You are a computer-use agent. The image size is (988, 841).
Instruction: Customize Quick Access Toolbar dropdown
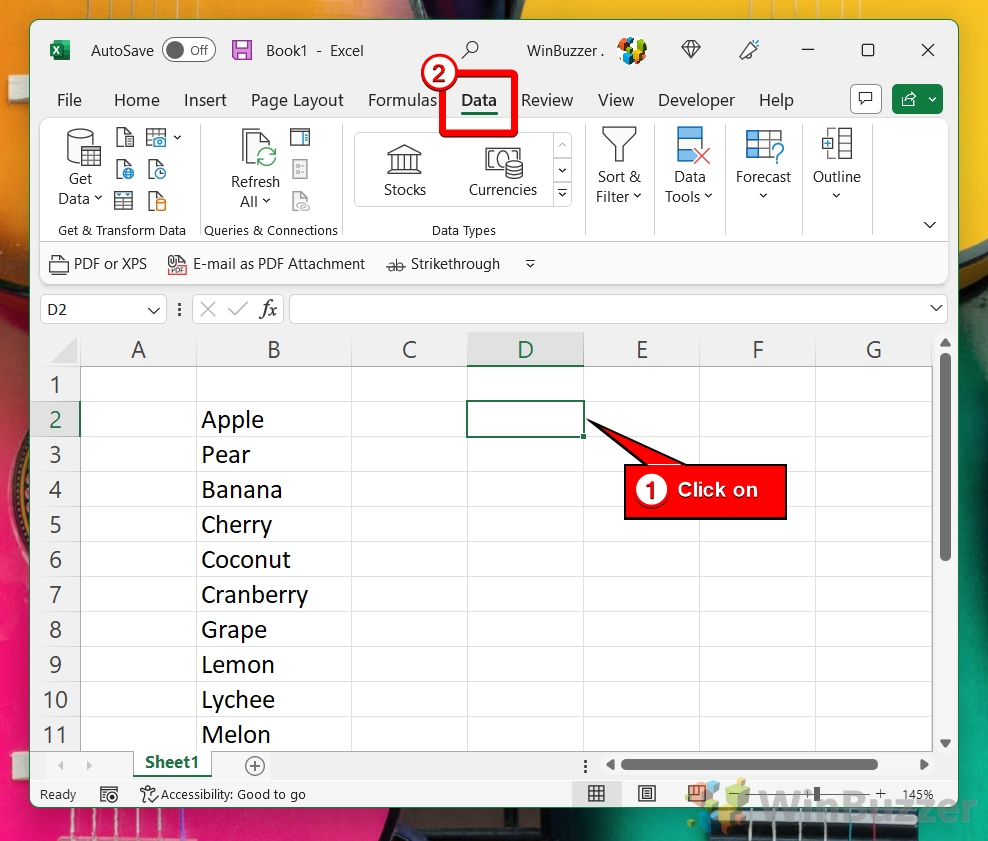click(x=530, y=264)
